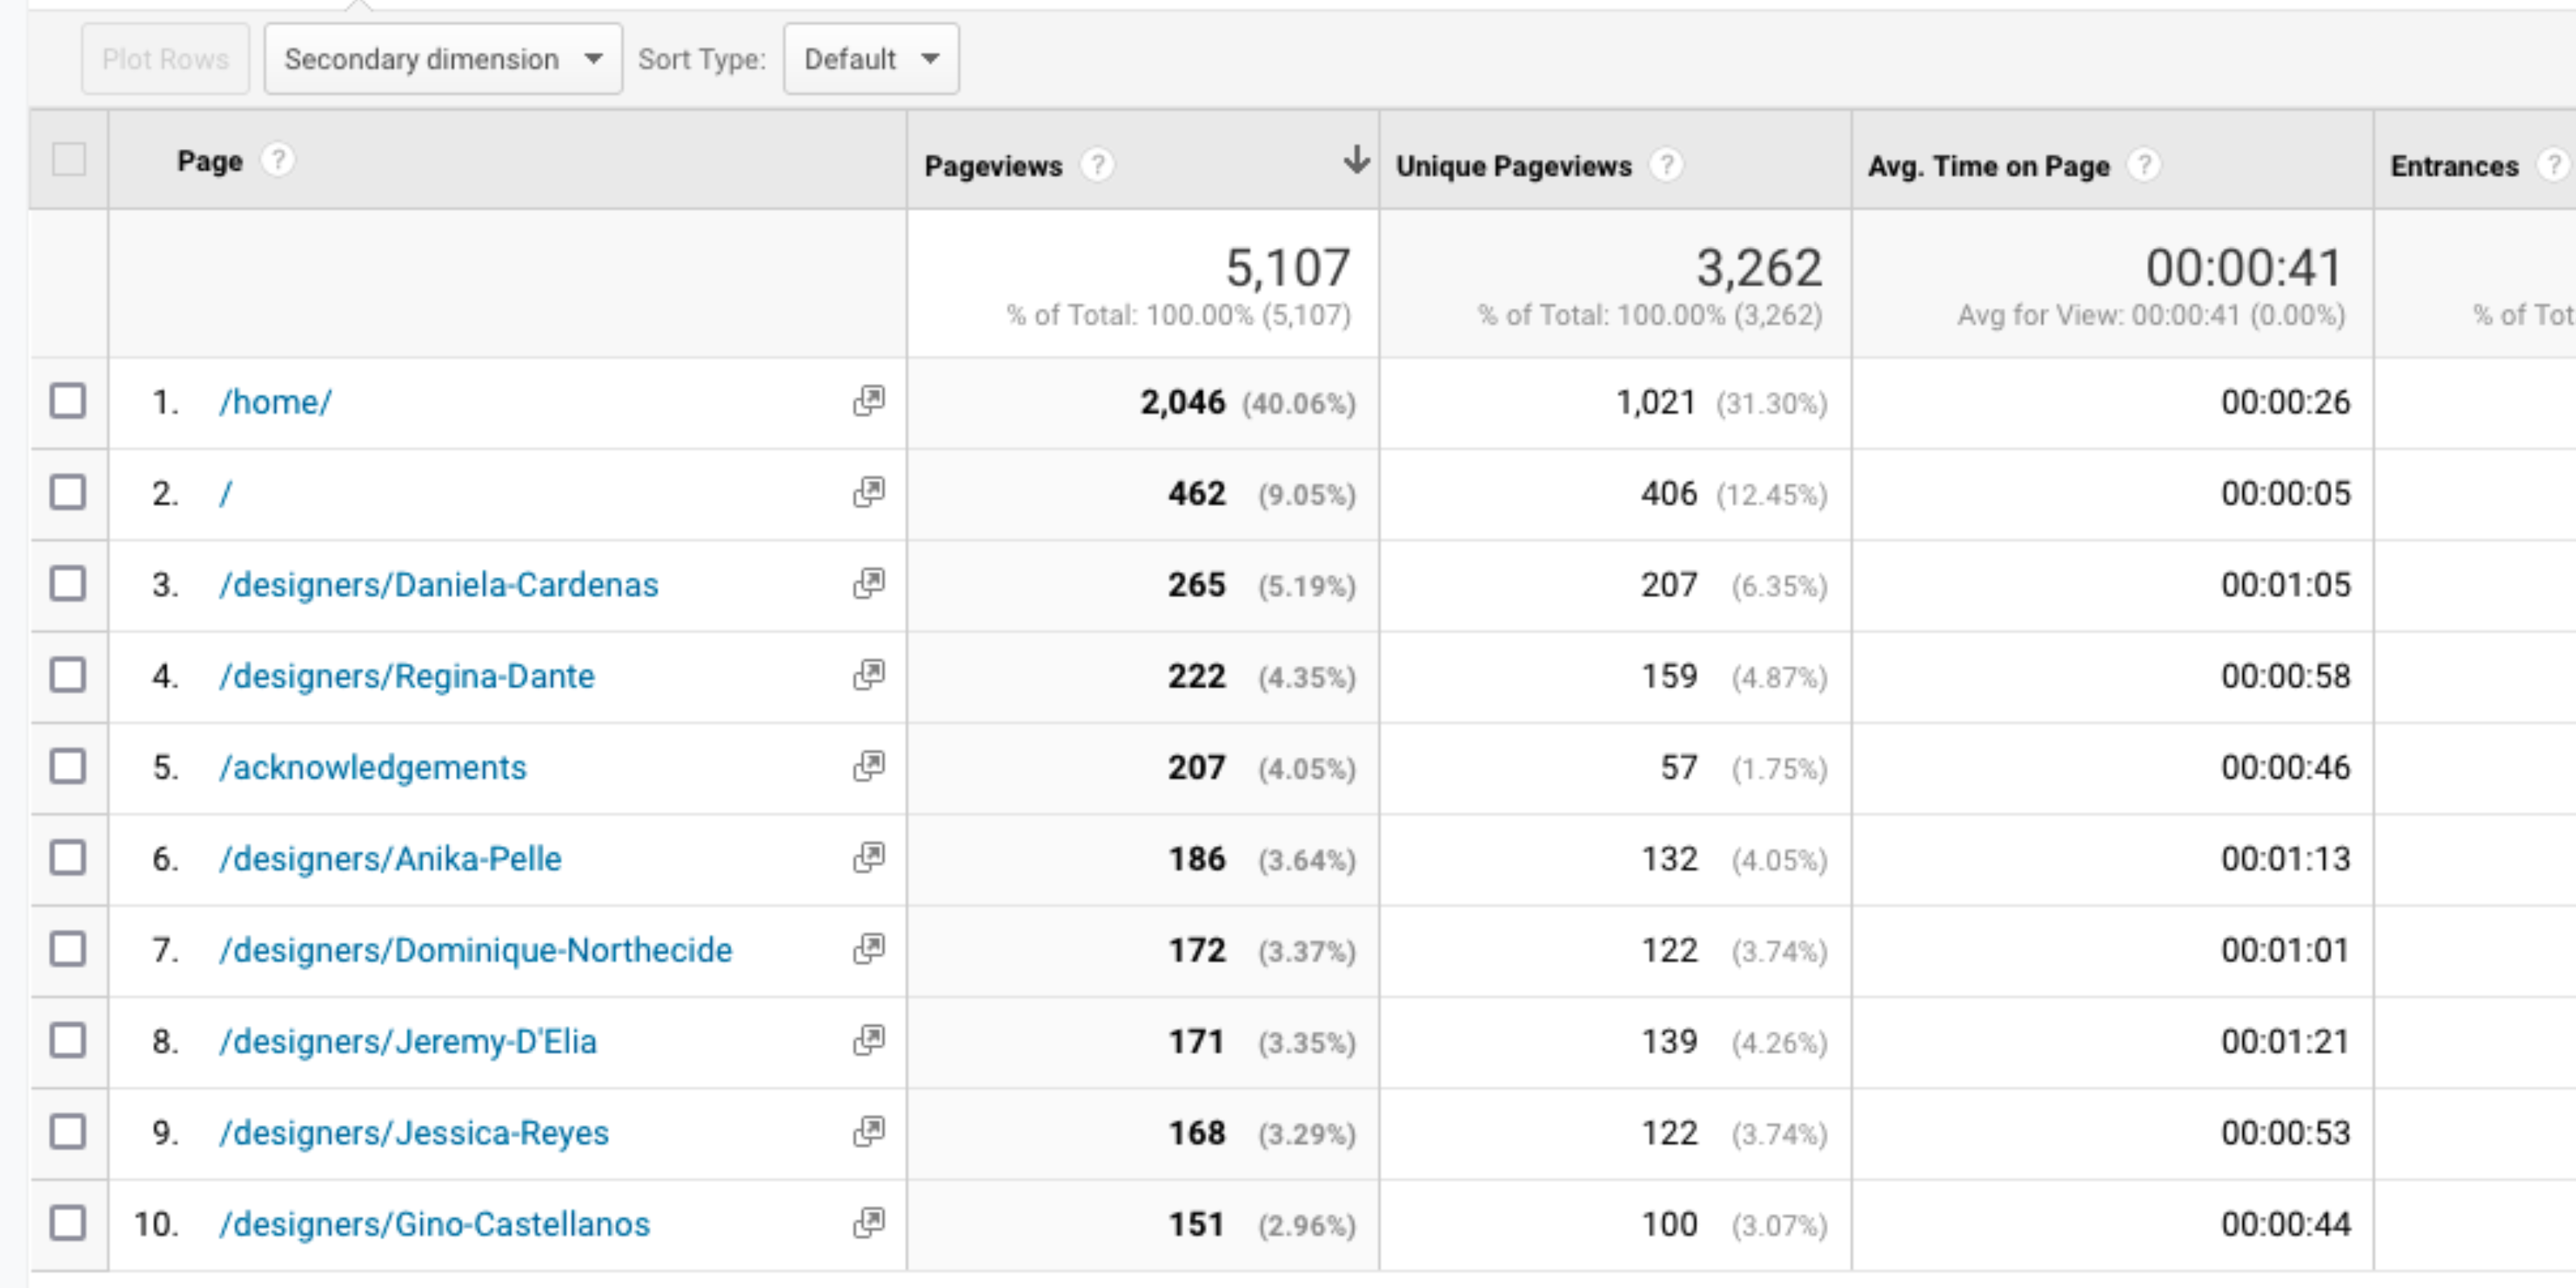Show help for Pageviews metric
This screenshot has width=2576, height=1288.
1097,165
